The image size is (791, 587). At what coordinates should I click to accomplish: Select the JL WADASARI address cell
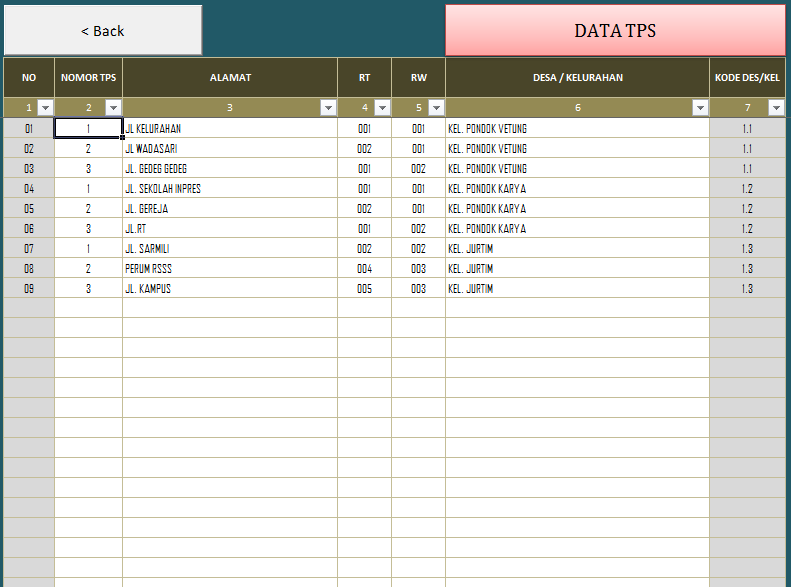tap(230, 148)
